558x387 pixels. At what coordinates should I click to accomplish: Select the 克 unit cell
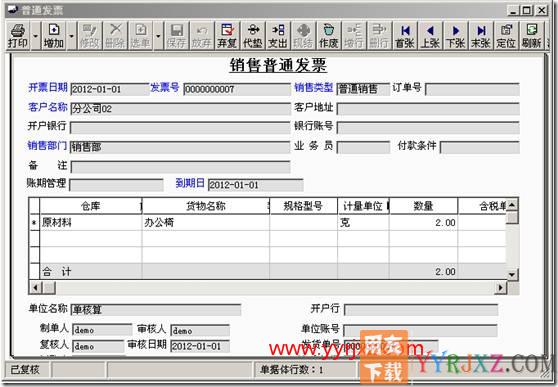click(x=363, y=223)
